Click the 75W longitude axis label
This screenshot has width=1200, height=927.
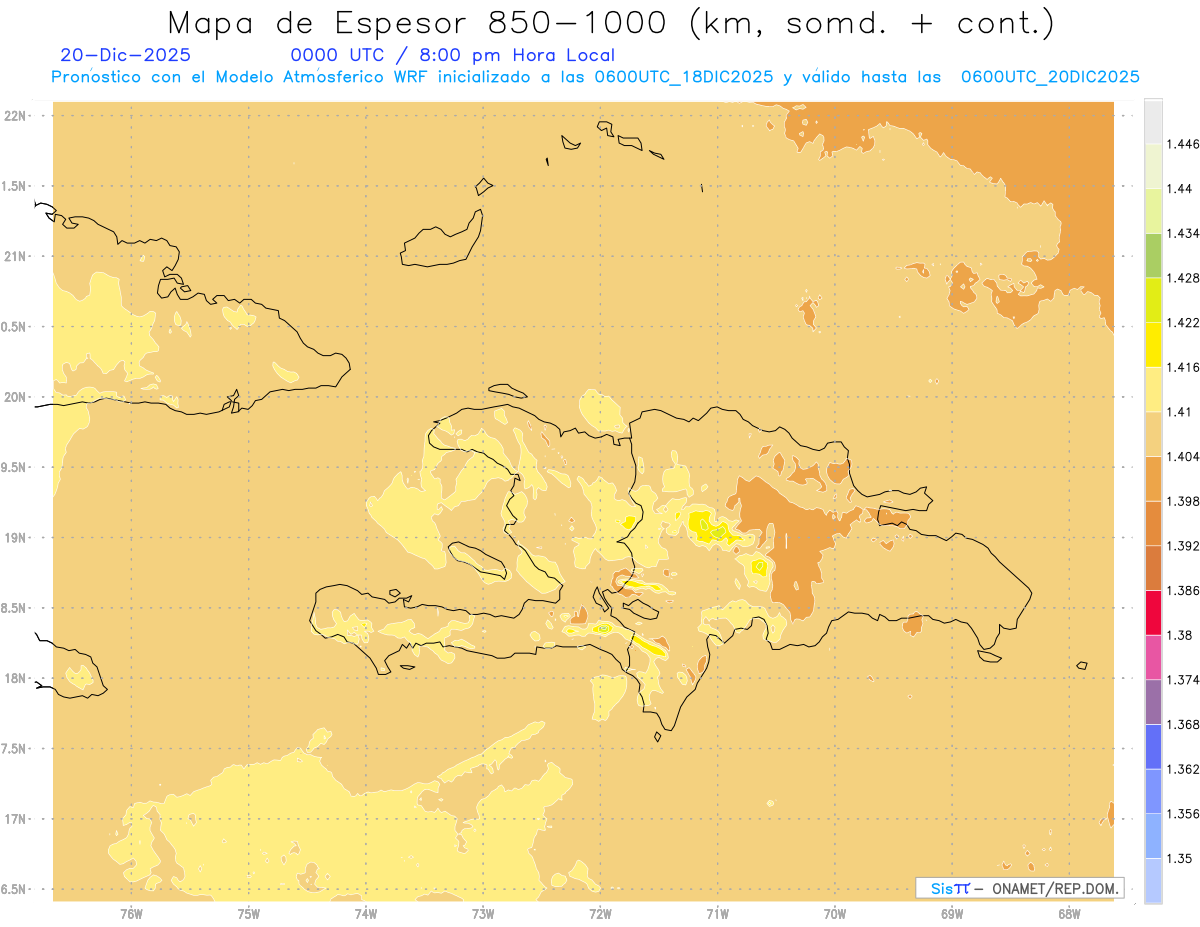[x=249, y=914]
